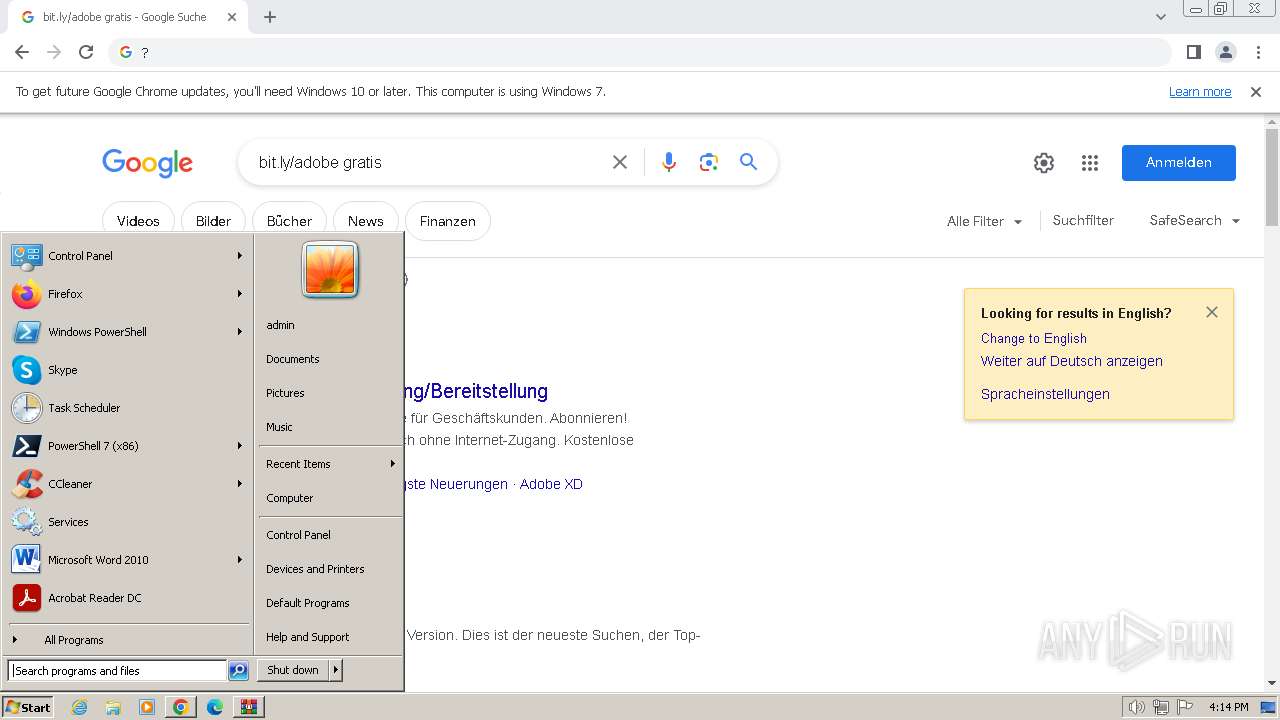Viewport: 1280px width, 720px height.
Task: Open Acrobat Reader DC
Action: pyautogui.click(x=127, y=598)
